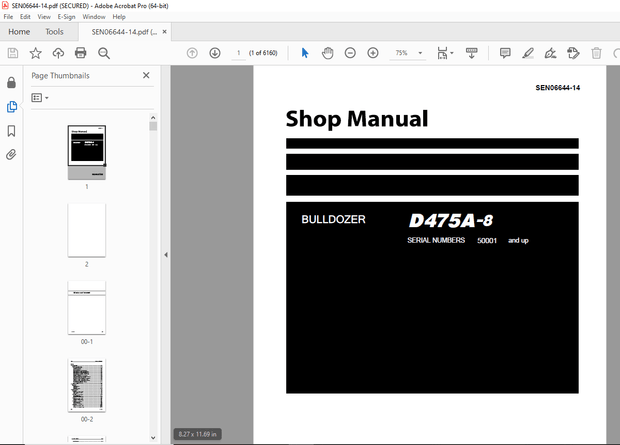Print the document with printer icon
This screenshot has width=620, height=445.
[81, 53]
